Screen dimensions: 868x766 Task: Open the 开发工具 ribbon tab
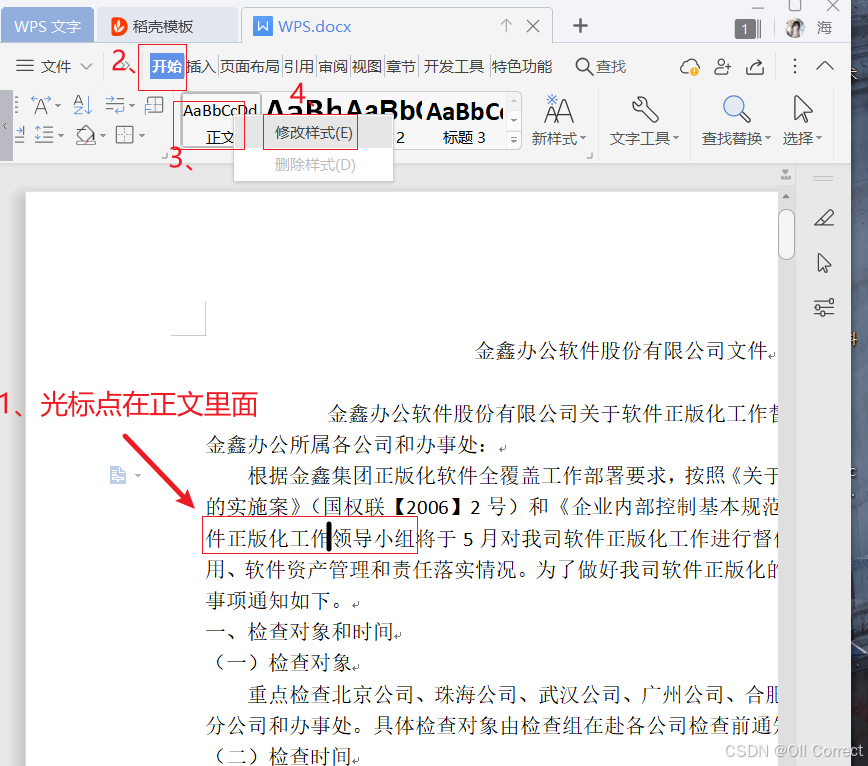tap(454, 67)
